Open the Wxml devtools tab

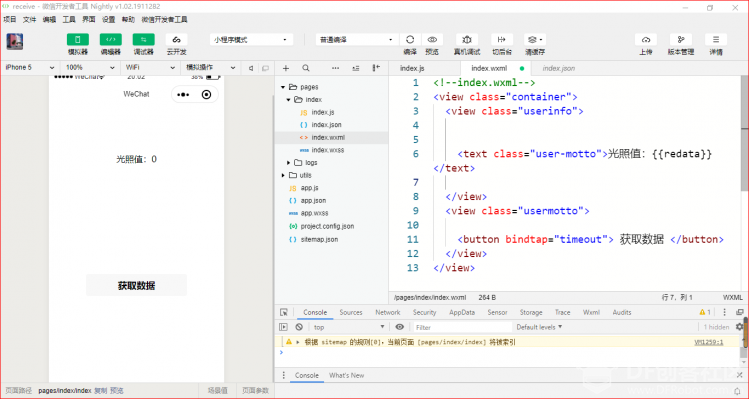[x=591, y=312]
